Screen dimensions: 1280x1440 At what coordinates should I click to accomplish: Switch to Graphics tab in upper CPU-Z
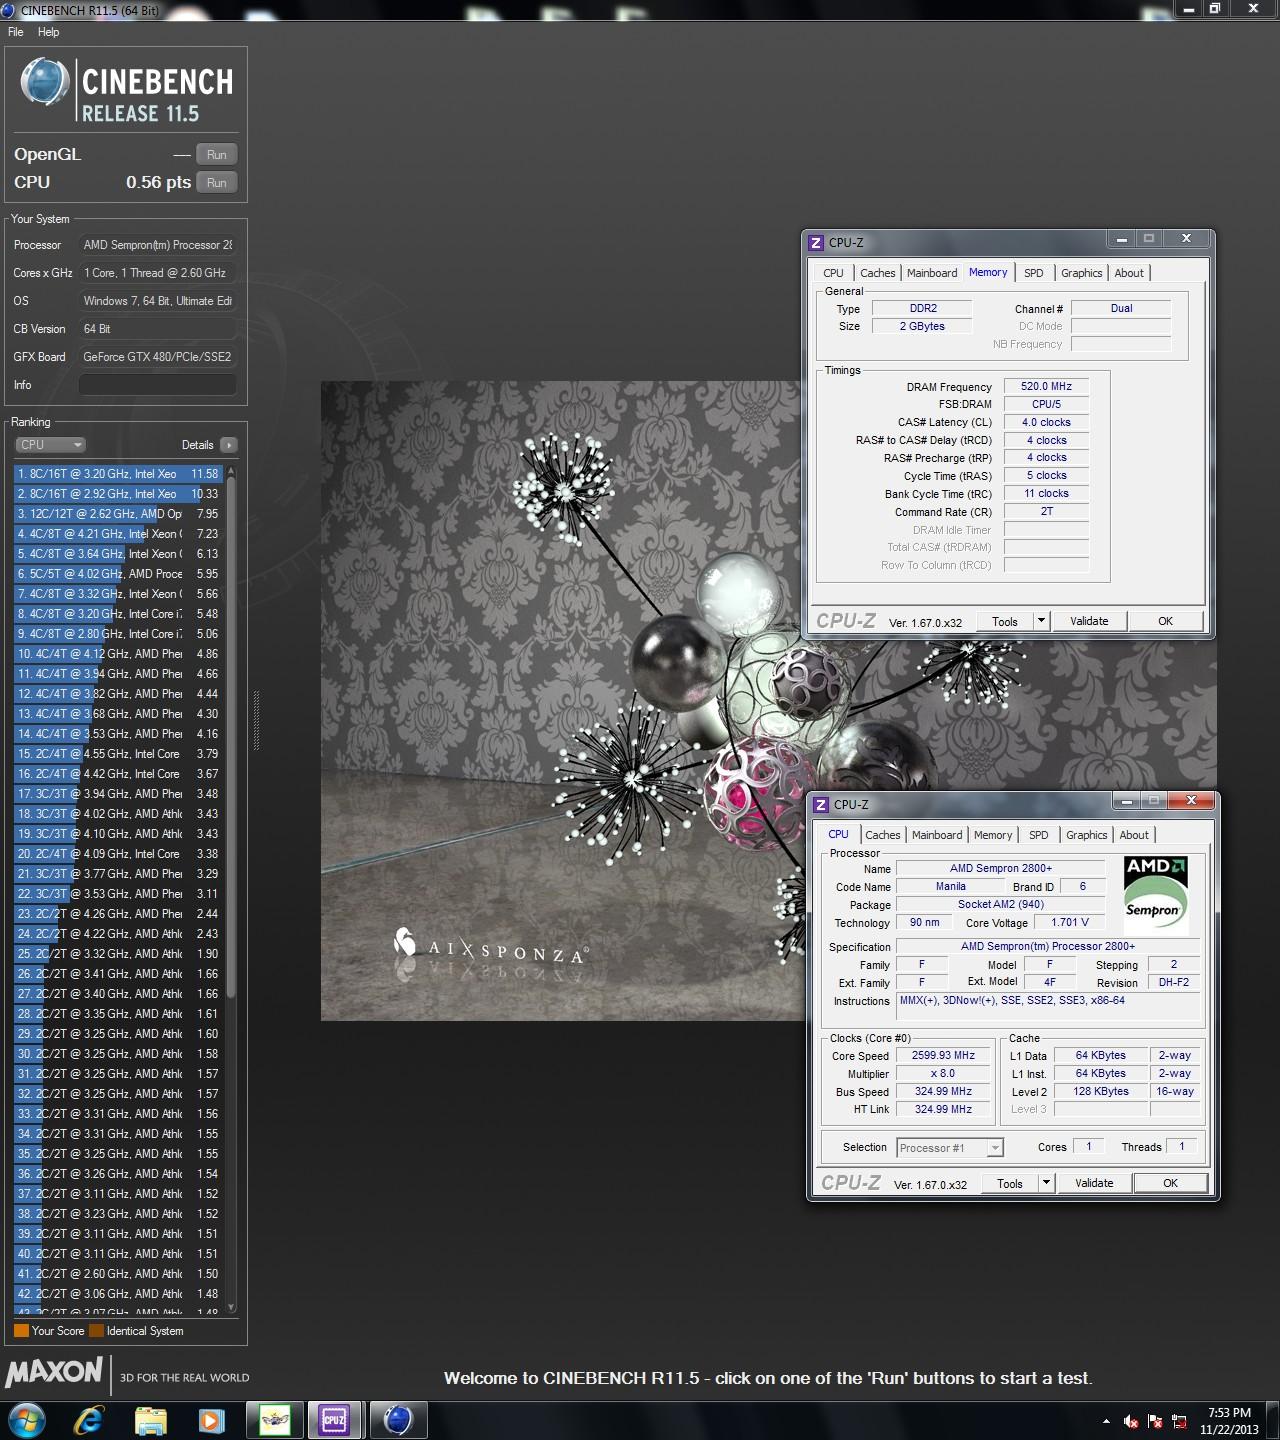[x=1081, y=273]
